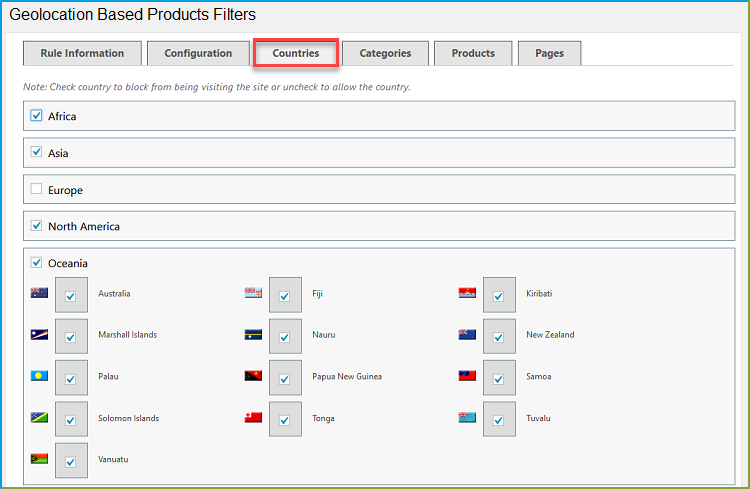The image size is (750, 489).
Task: Click the 'Vanuatu' country name
Action: click(113, 459)
